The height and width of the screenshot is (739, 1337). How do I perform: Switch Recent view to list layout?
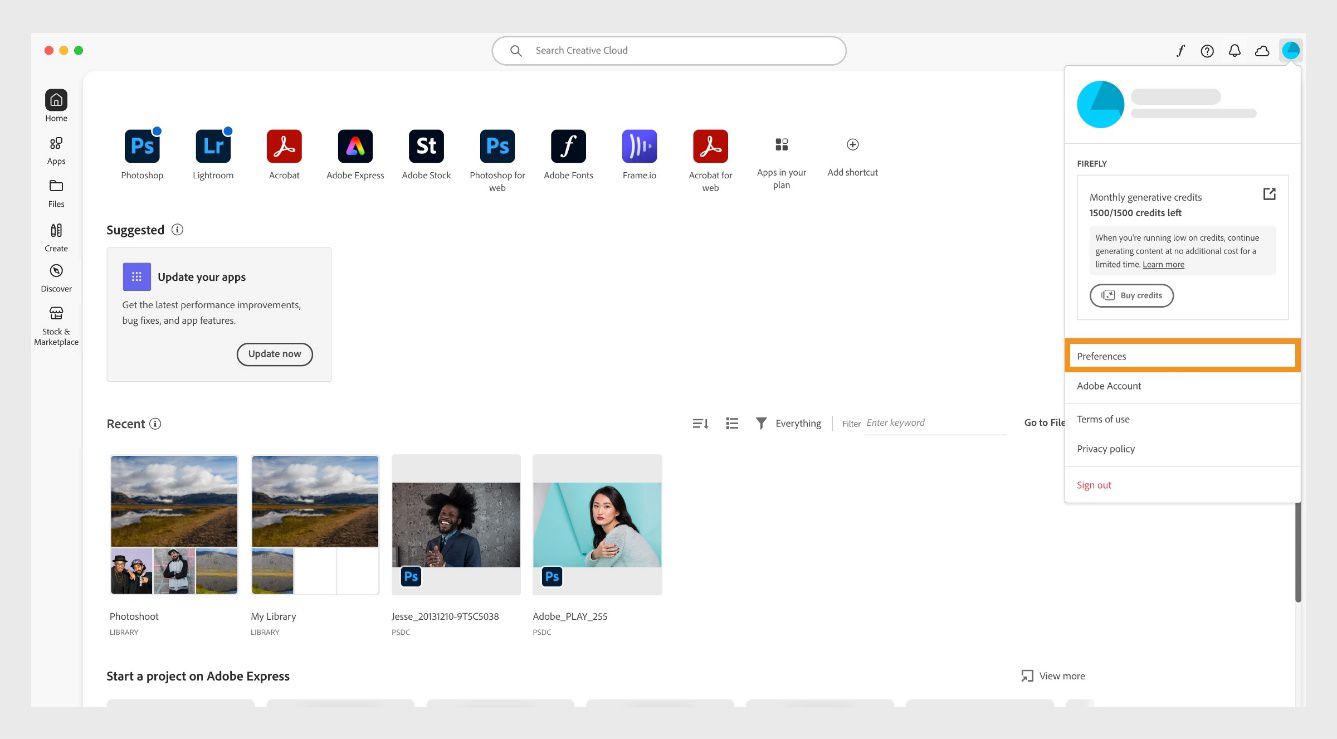point(732,423)
